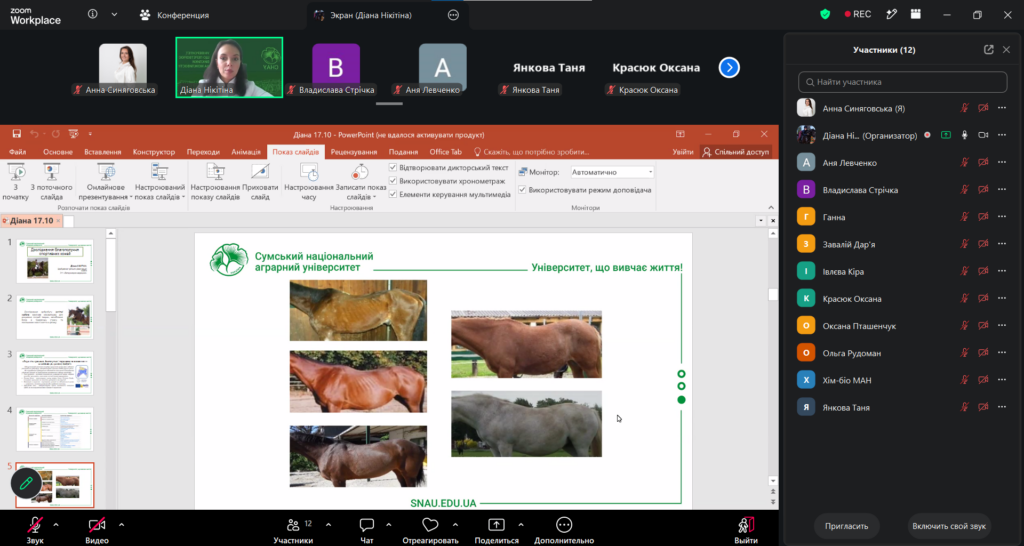Screen dimensions: 1024x546
Task: Expand participants options arrow next to Участники
Action: pos(328,524)
